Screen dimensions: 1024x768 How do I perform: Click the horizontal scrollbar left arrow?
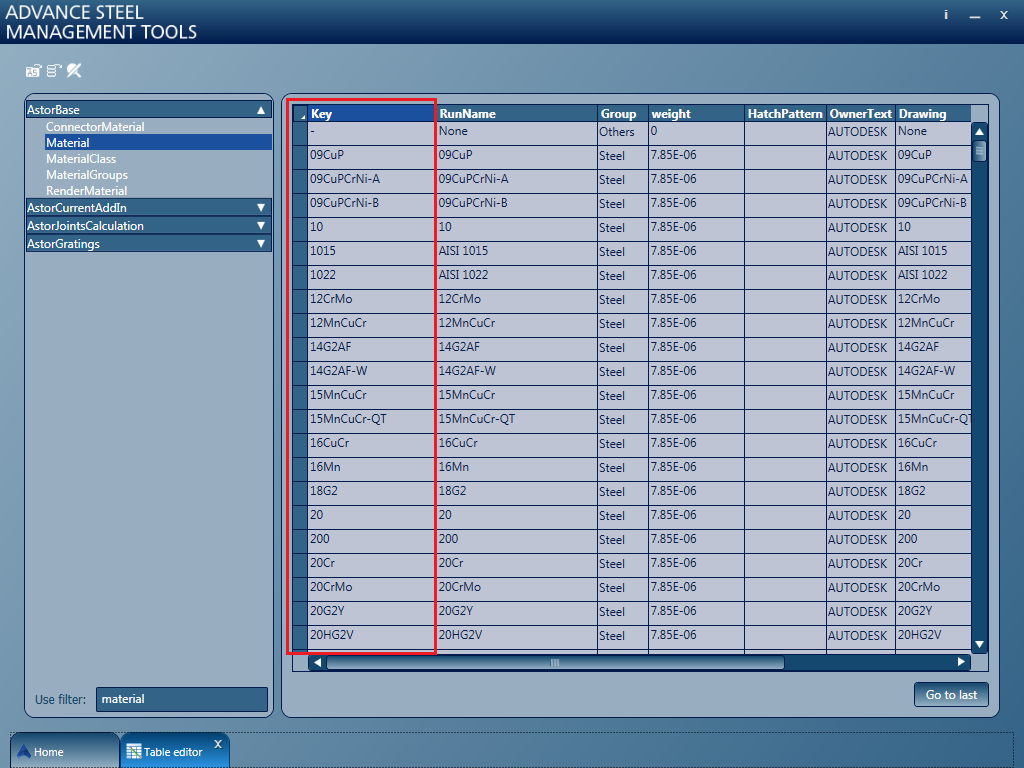317,662
